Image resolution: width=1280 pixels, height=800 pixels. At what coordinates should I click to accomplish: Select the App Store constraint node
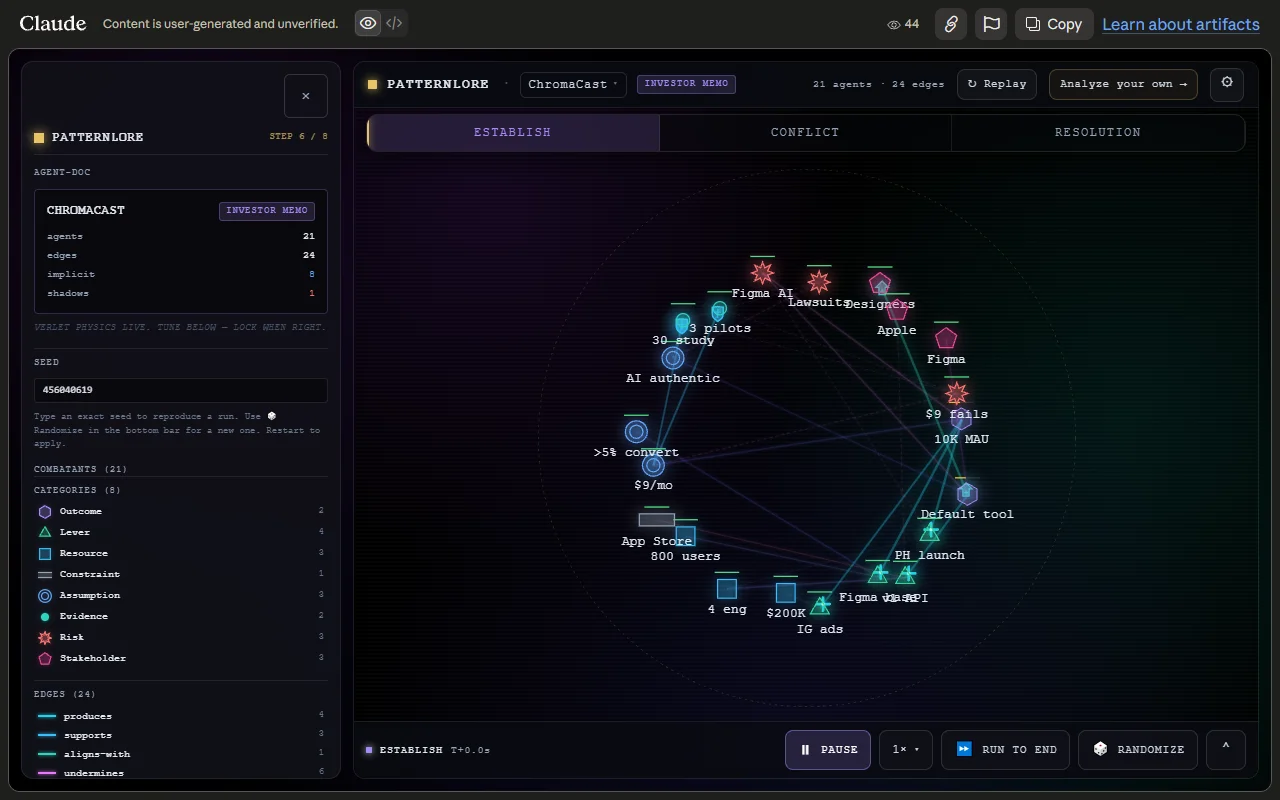pyautogui.click(x=657, y=520)
